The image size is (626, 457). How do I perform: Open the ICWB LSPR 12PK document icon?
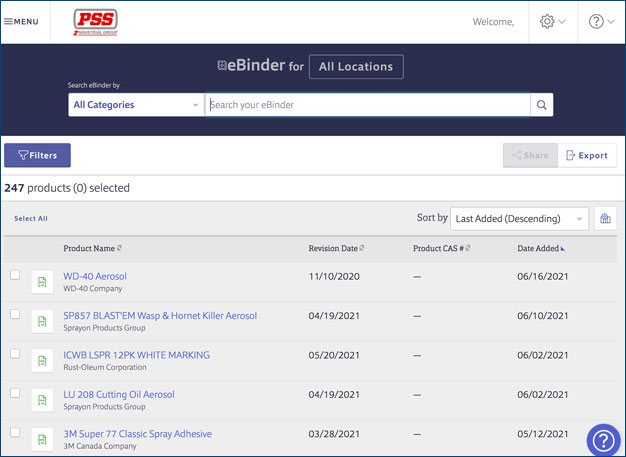[42, 361]
